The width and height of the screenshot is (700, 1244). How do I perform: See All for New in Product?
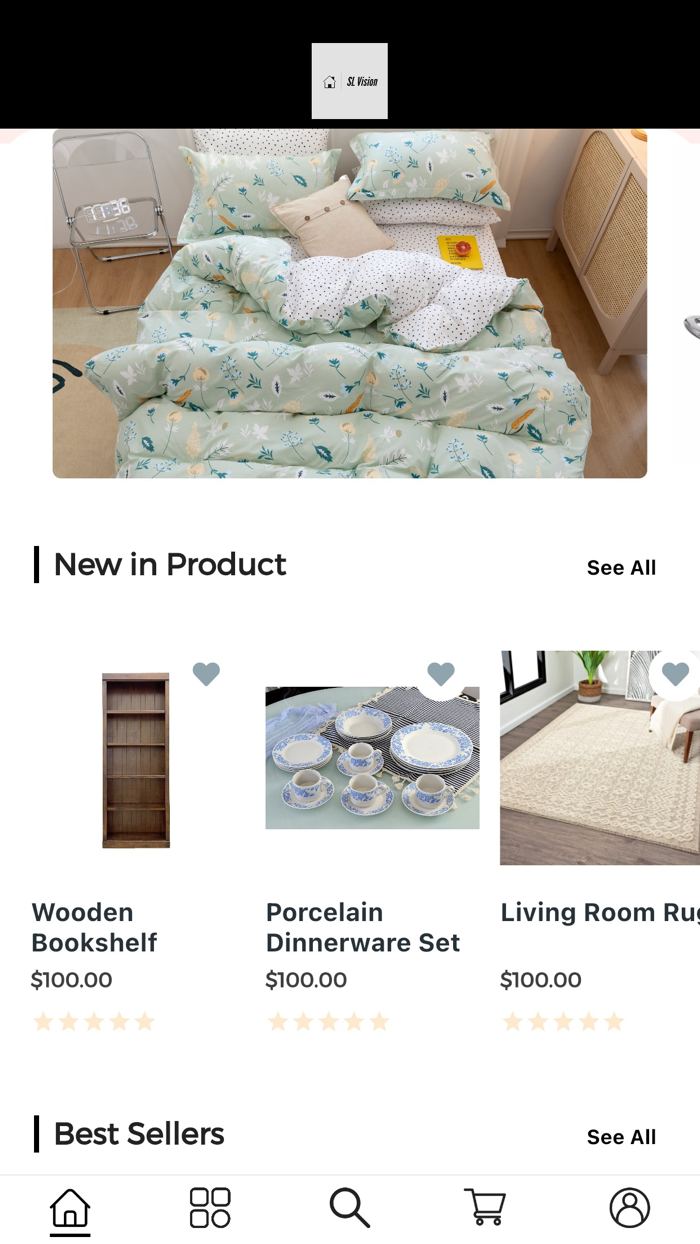[x=621, y=568]
